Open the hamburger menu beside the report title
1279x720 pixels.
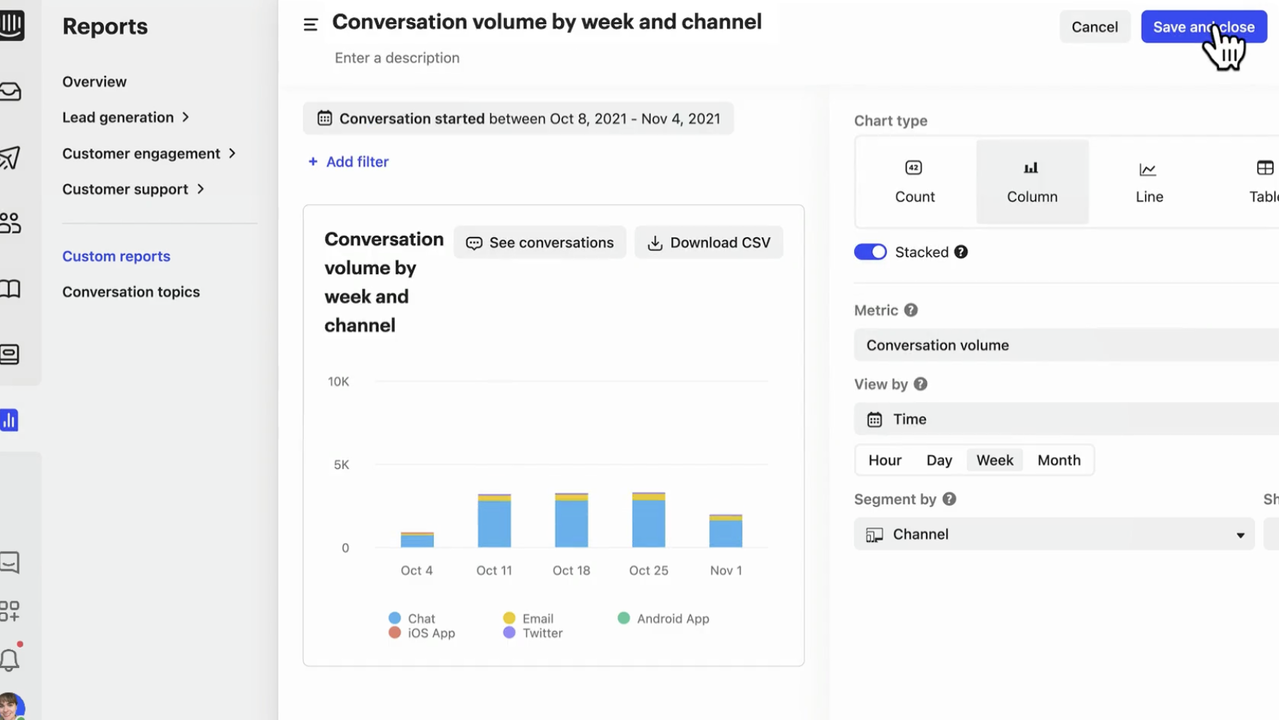pyautogui.click(x=310, y=24)
